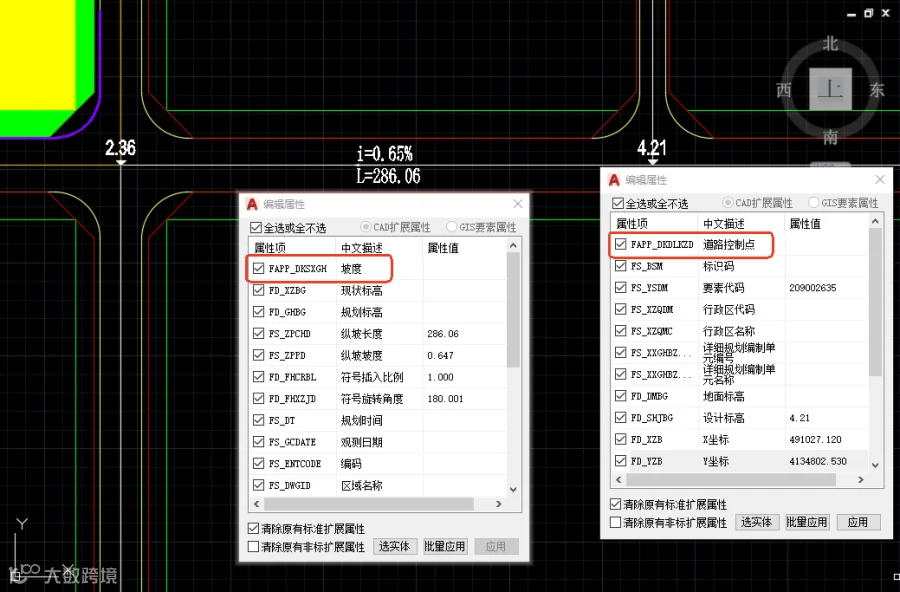Click scroll left arrow in left attribute list
Viewport: 900px width, 592px height.
click(257, 504)
